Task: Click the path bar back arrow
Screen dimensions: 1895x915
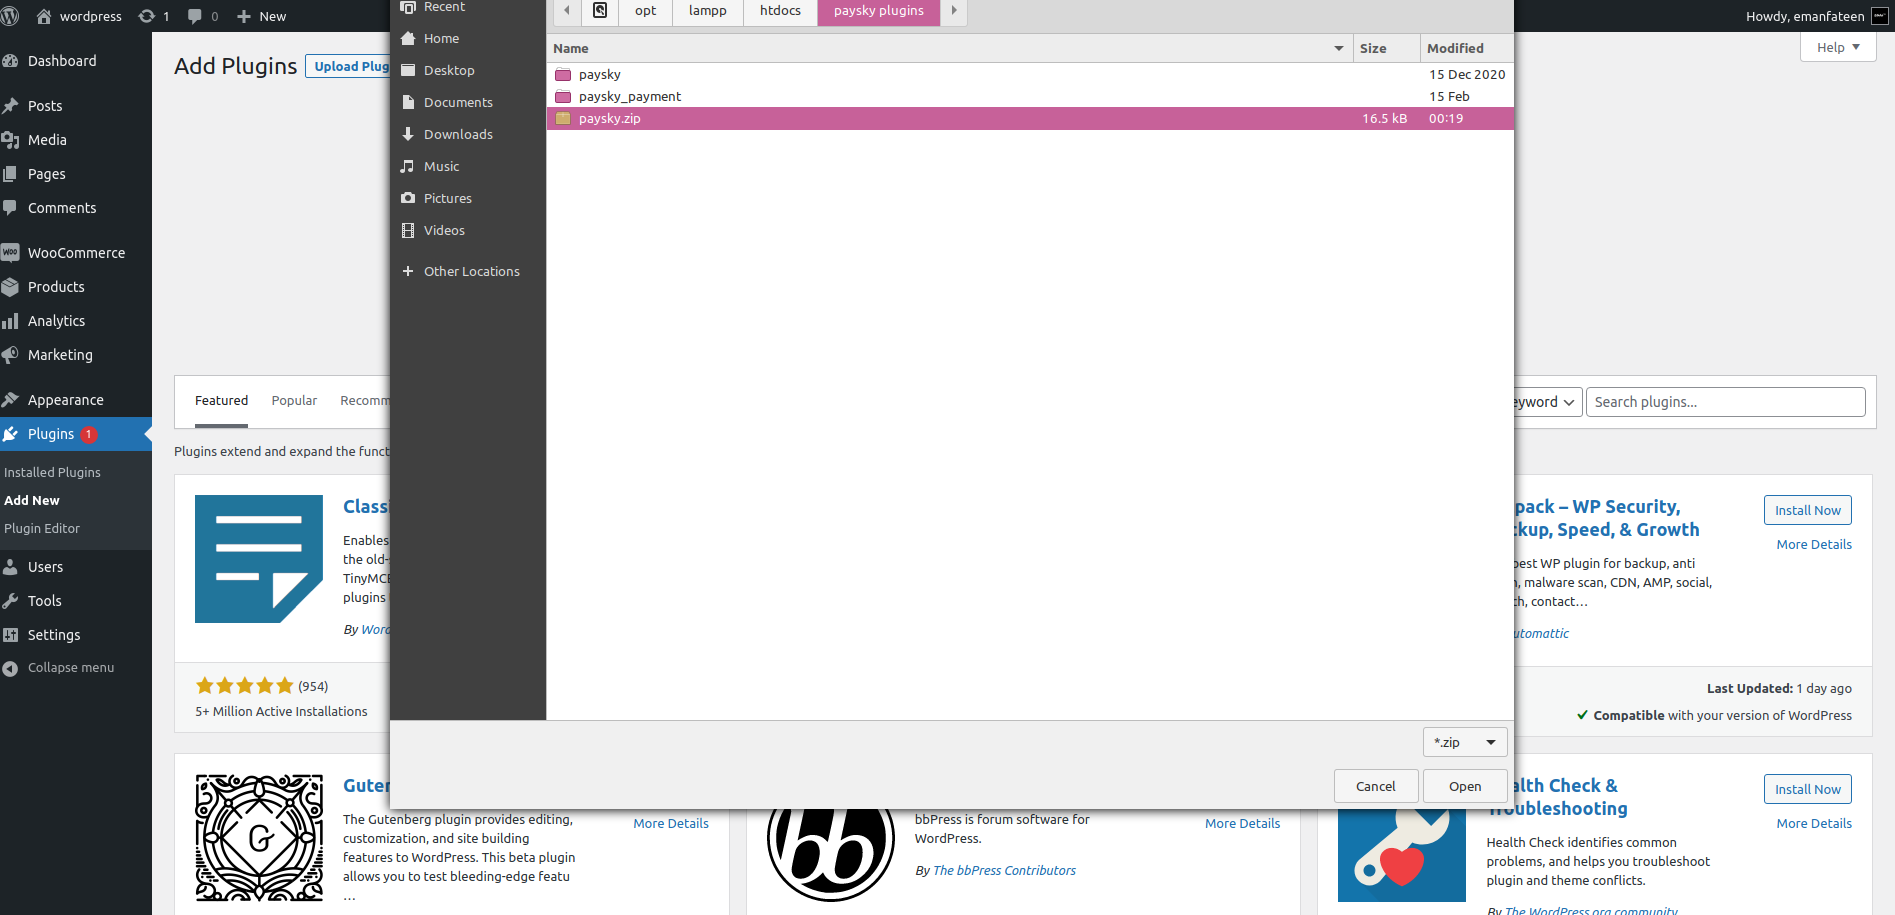Action: point(566,11)
